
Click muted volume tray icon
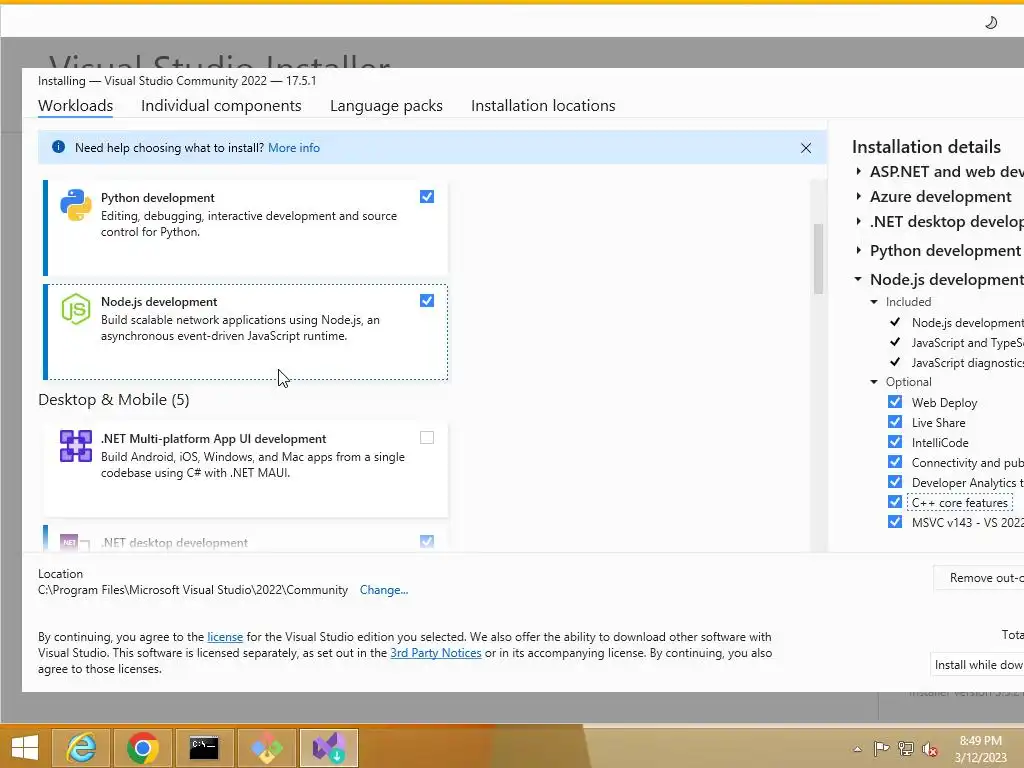[930, 748]
